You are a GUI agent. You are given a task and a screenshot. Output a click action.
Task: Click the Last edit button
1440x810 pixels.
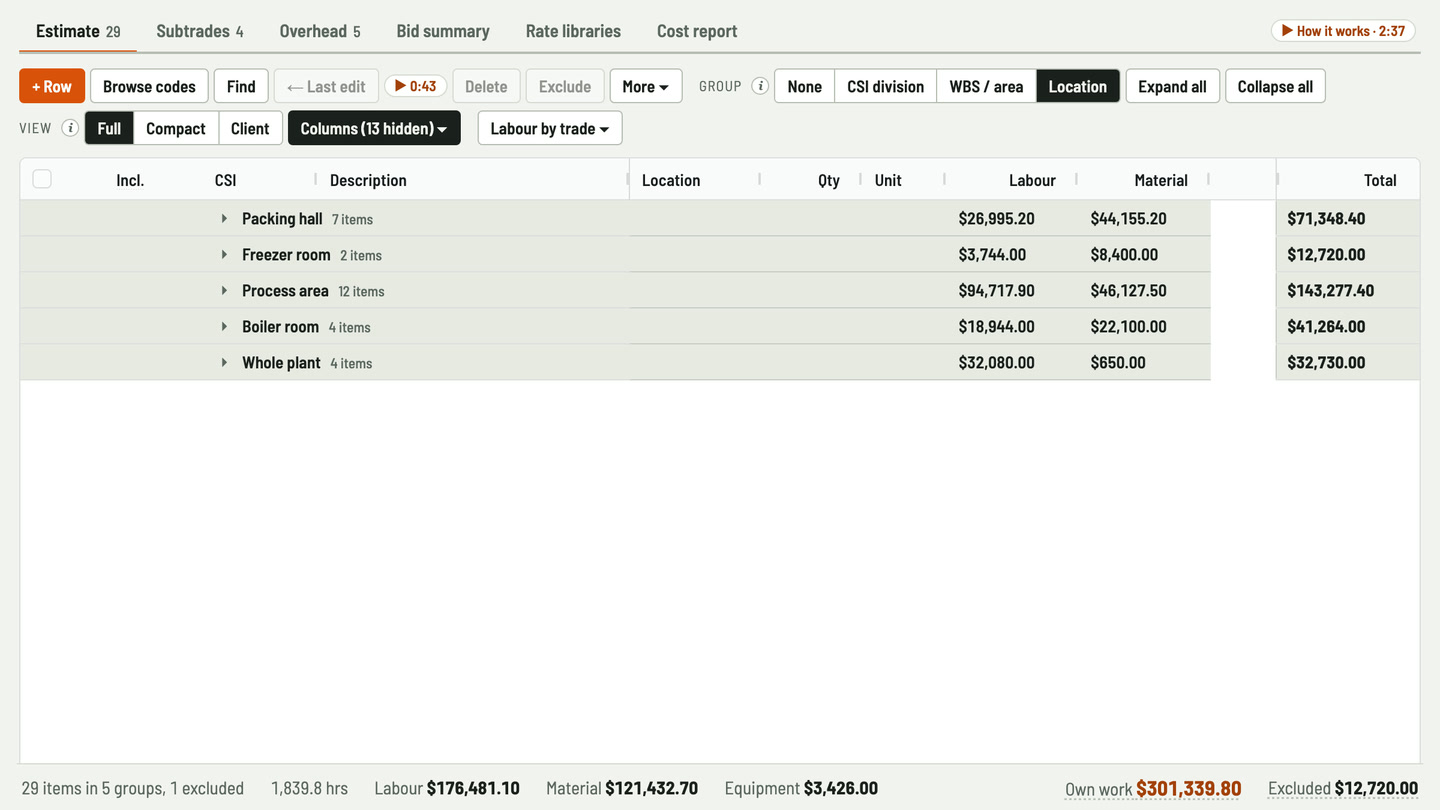pyautogui.click(x=326, y=86)
